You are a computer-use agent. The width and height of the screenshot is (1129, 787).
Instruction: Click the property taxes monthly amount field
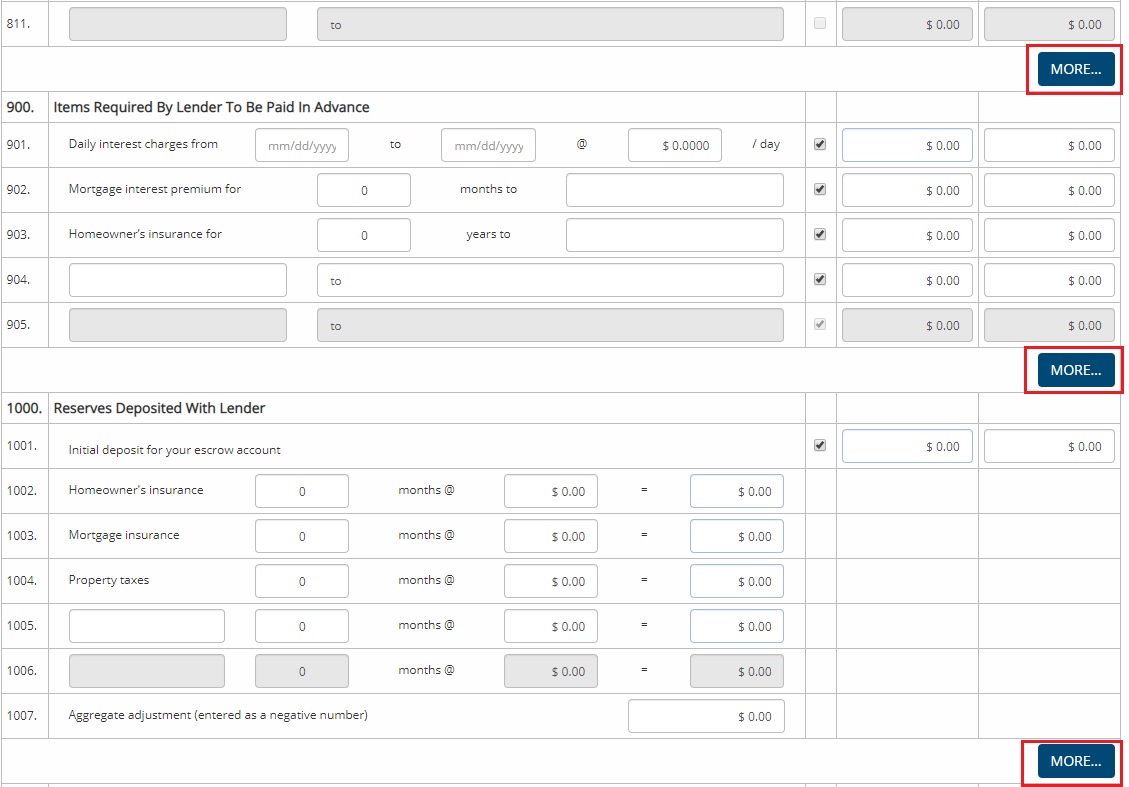coord(551,581)
